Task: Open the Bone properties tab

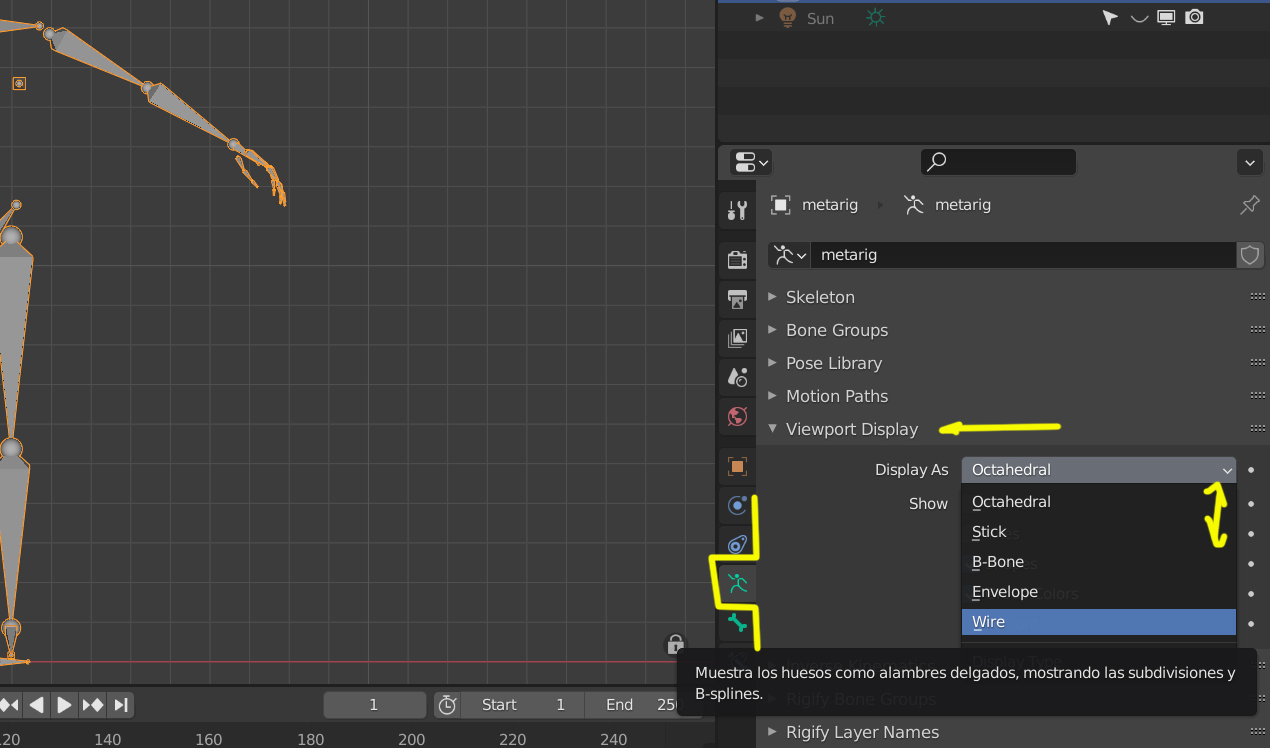Action: click(x=737, y=622)
